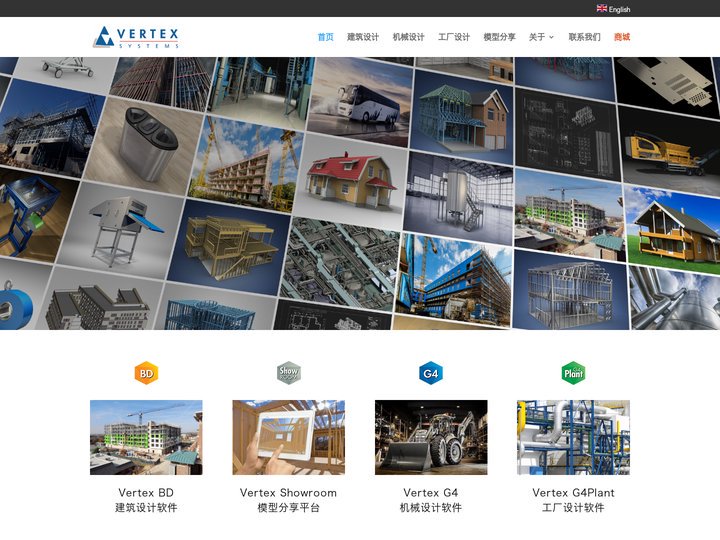Open the 工厂设计 menu item
The image size is (720, 540).
(454, 37)
